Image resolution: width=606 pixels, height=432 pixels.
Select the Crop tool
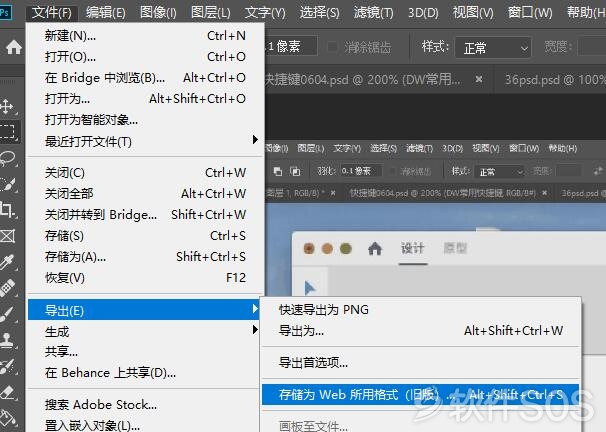tap(7, 210)
